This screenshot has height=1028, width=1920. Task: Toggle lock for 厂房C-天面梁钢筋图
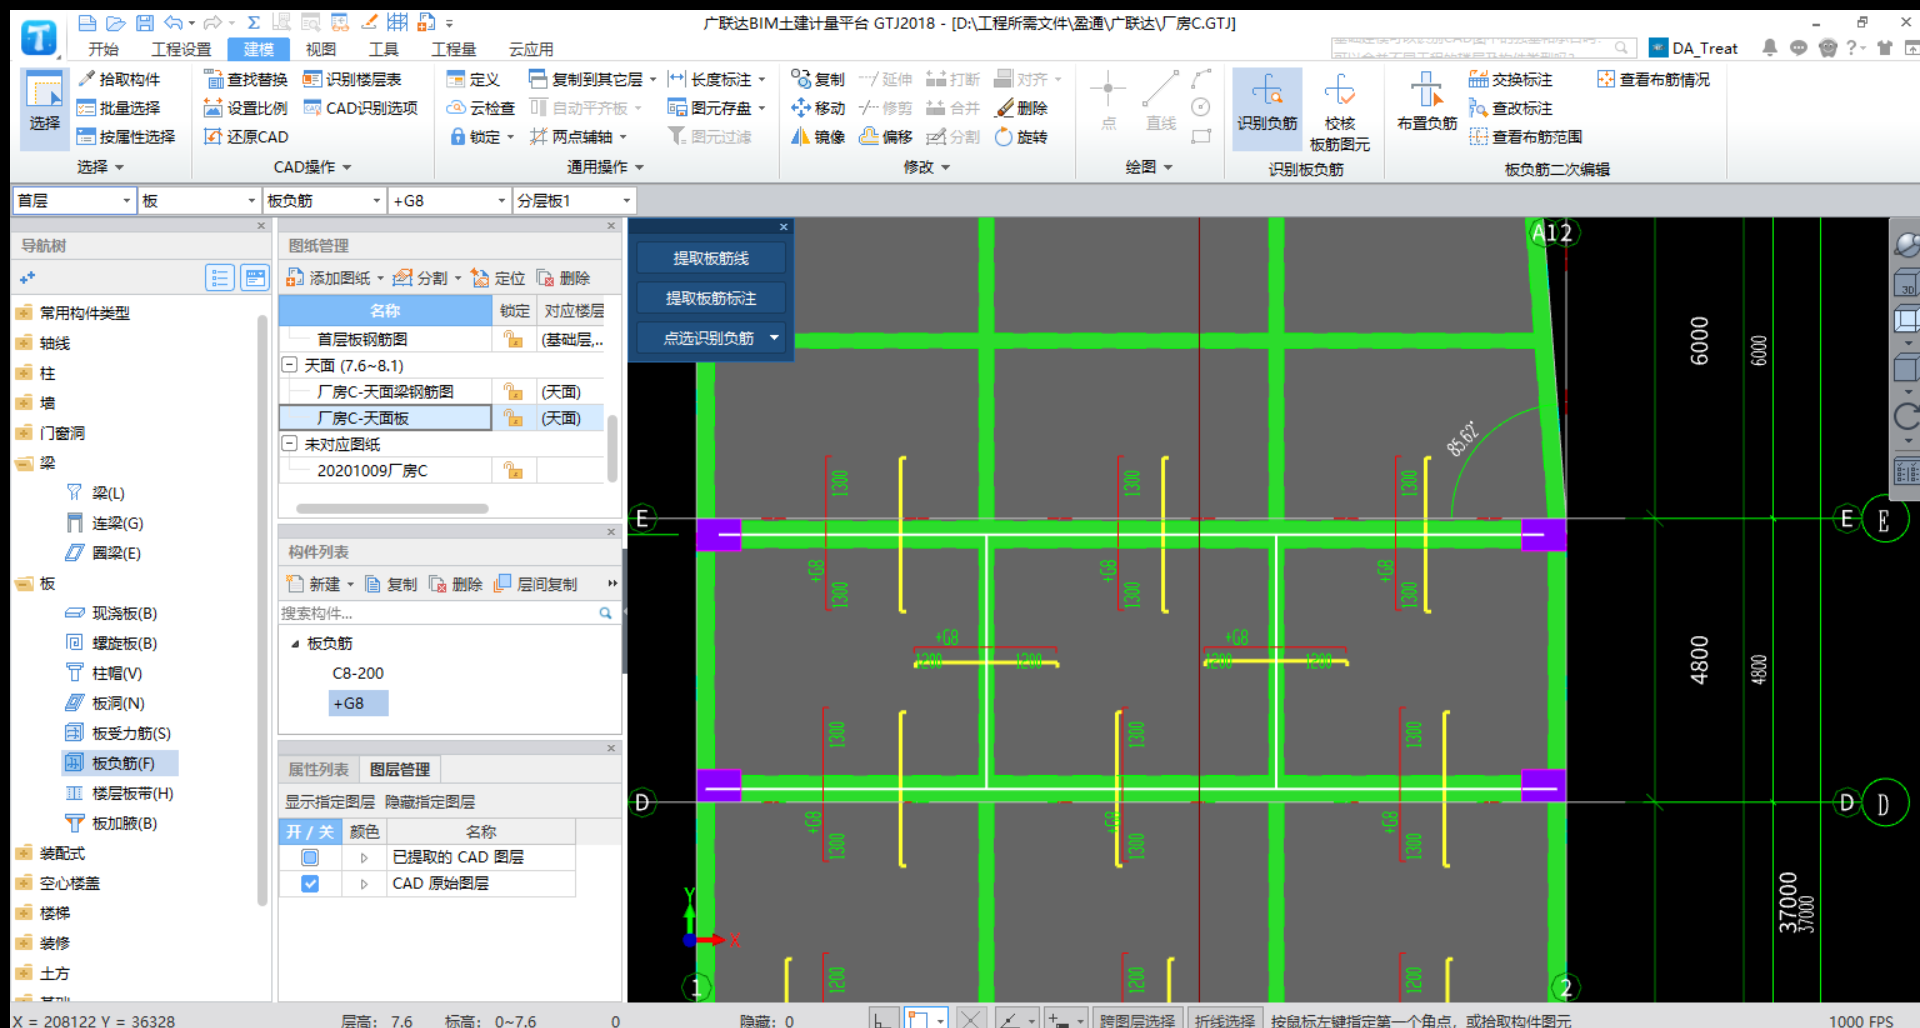point(513,392)
